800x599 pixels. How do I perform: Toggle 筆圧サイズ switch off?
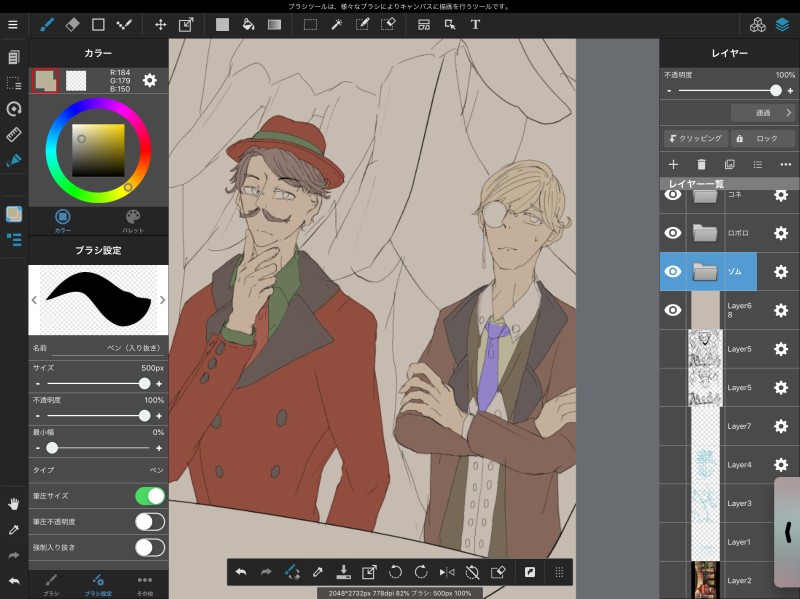pyautogui.click(x=149, y=496)
